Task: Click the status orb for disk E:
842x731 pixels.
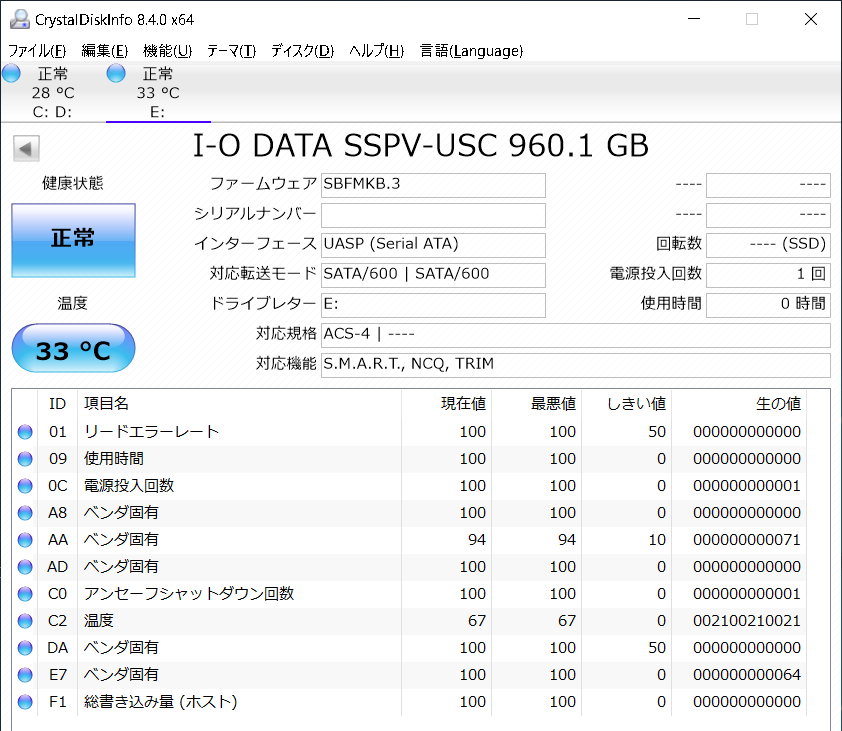Action: [x=116, y=73]
